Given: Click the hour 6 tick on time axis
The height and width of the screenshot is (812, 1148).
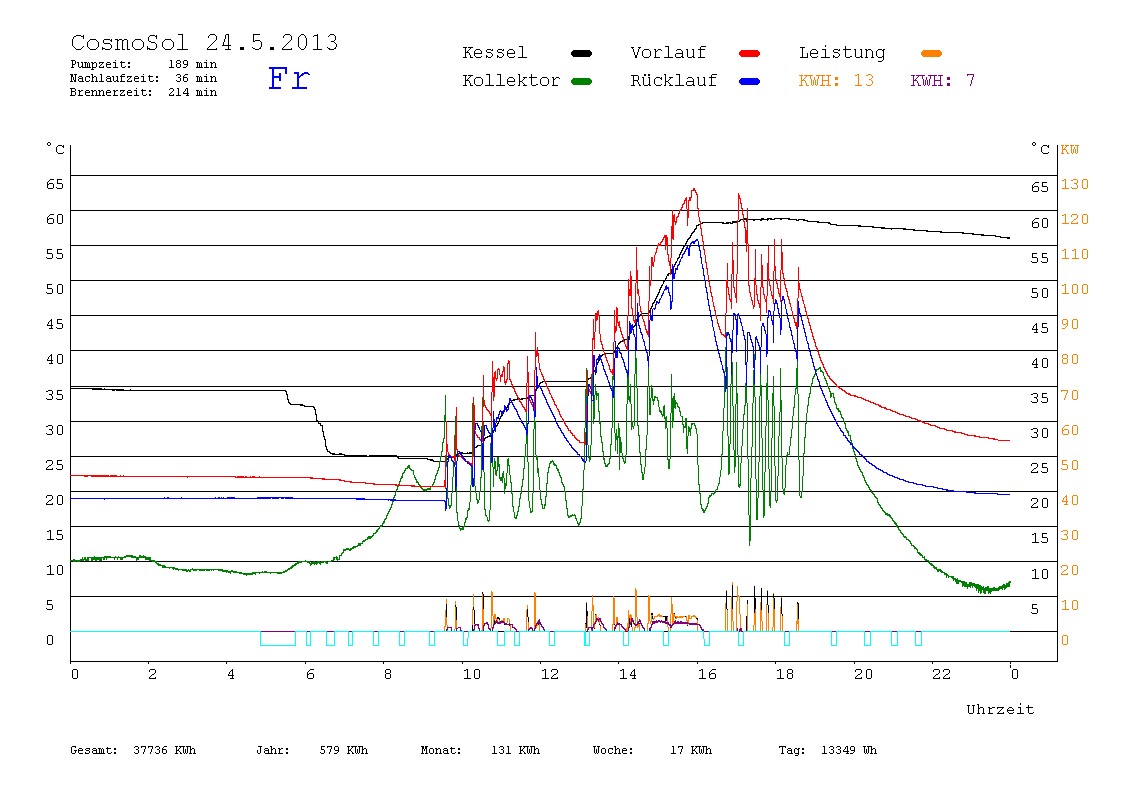Looking at the screenshot, I should tap(310, 674).
